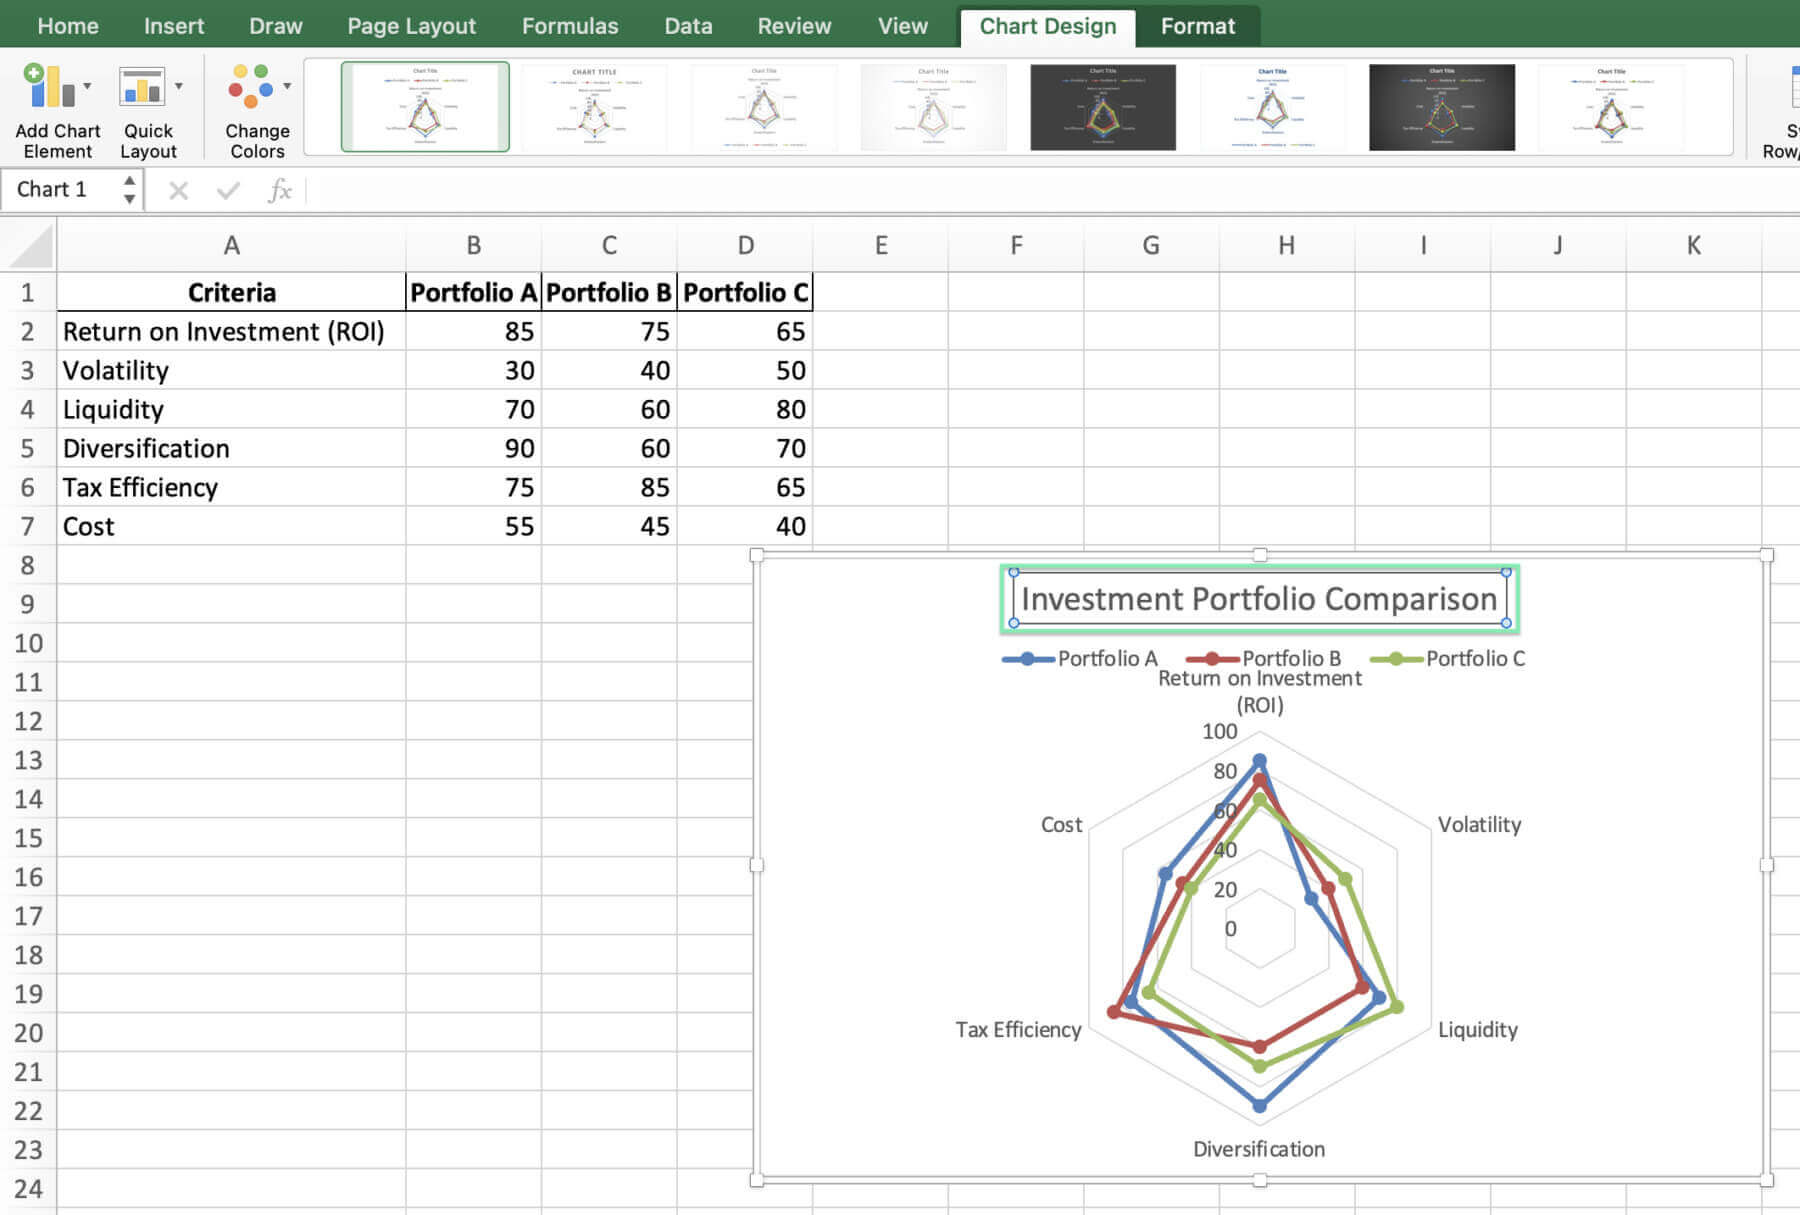The height and width of the screenshot is (1215, 1800).
Task: Click the chart title Investment Portfolio Comparison
Action: (1259, 598)
